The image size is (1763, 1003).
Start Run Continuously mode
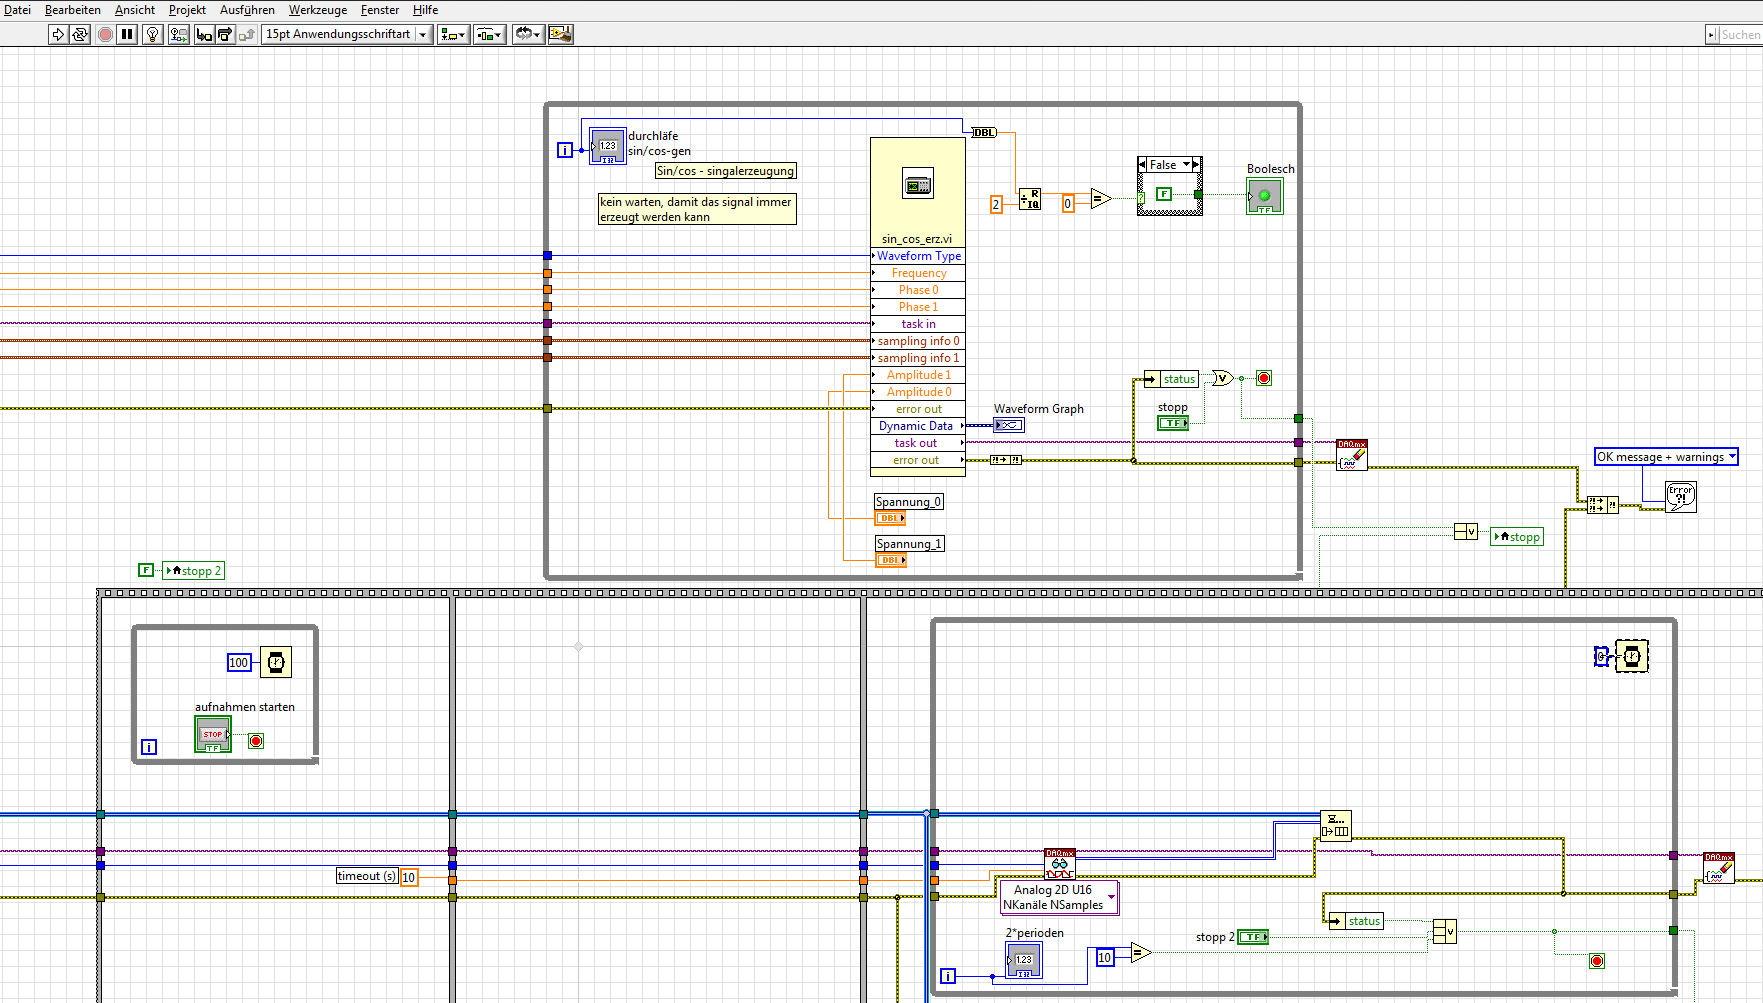[80, 35]
